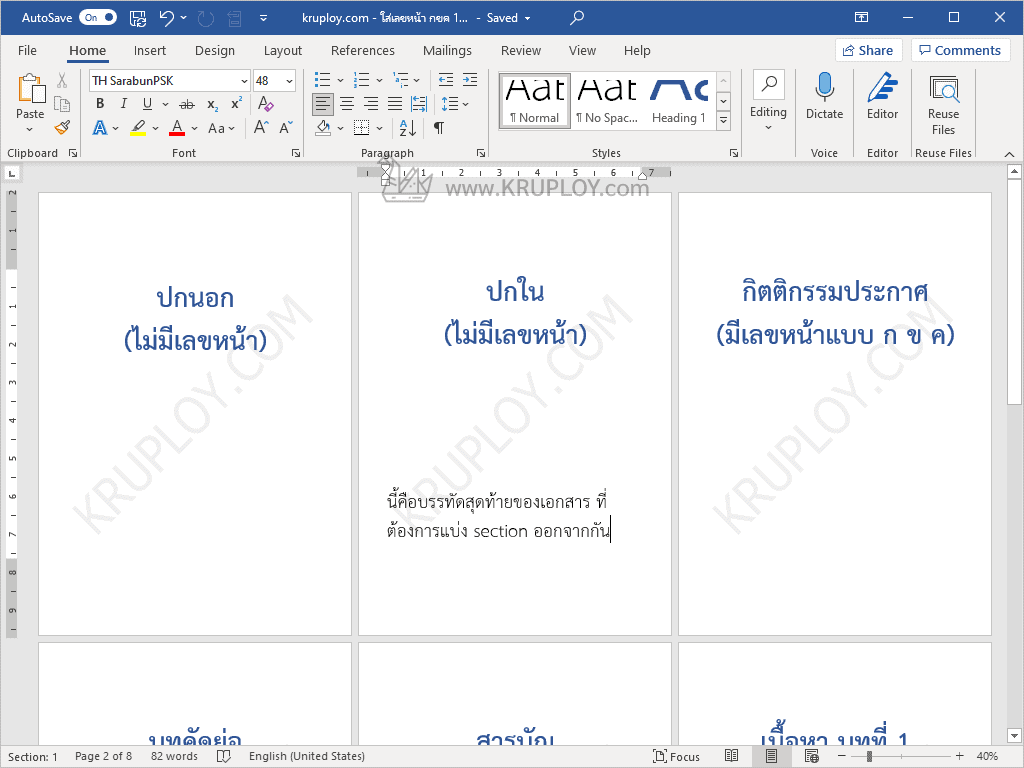Click the Format Painter brush icon

tap(62, 127)
